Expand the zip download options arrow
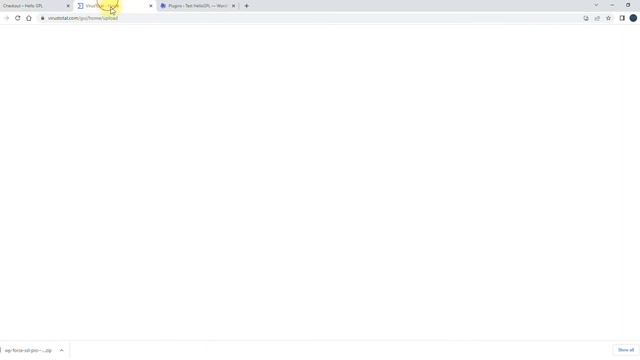This screenshot has height=360, width=640. 62,350
